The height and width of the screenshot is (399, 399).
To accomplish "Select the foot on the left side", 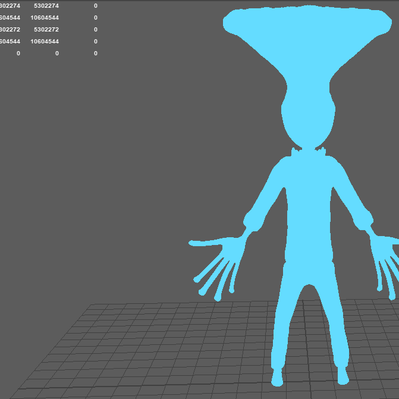I will tap(277, 377).
